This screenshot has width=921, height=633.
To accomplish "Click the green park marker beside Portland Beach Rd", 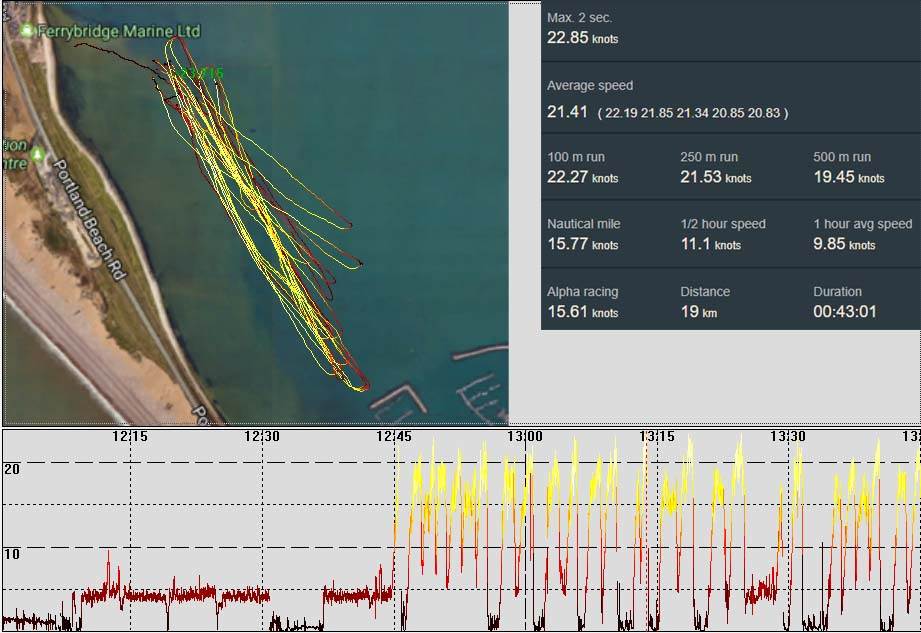I will (x=38, y=155).
